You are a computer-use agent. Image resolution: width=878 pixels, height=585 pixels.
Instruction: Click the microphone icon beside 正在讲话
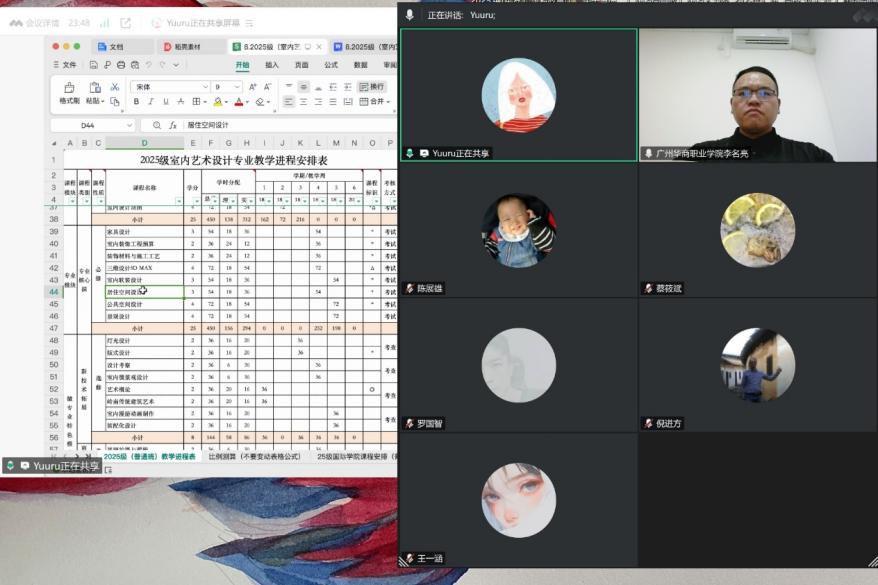point(410,15)
